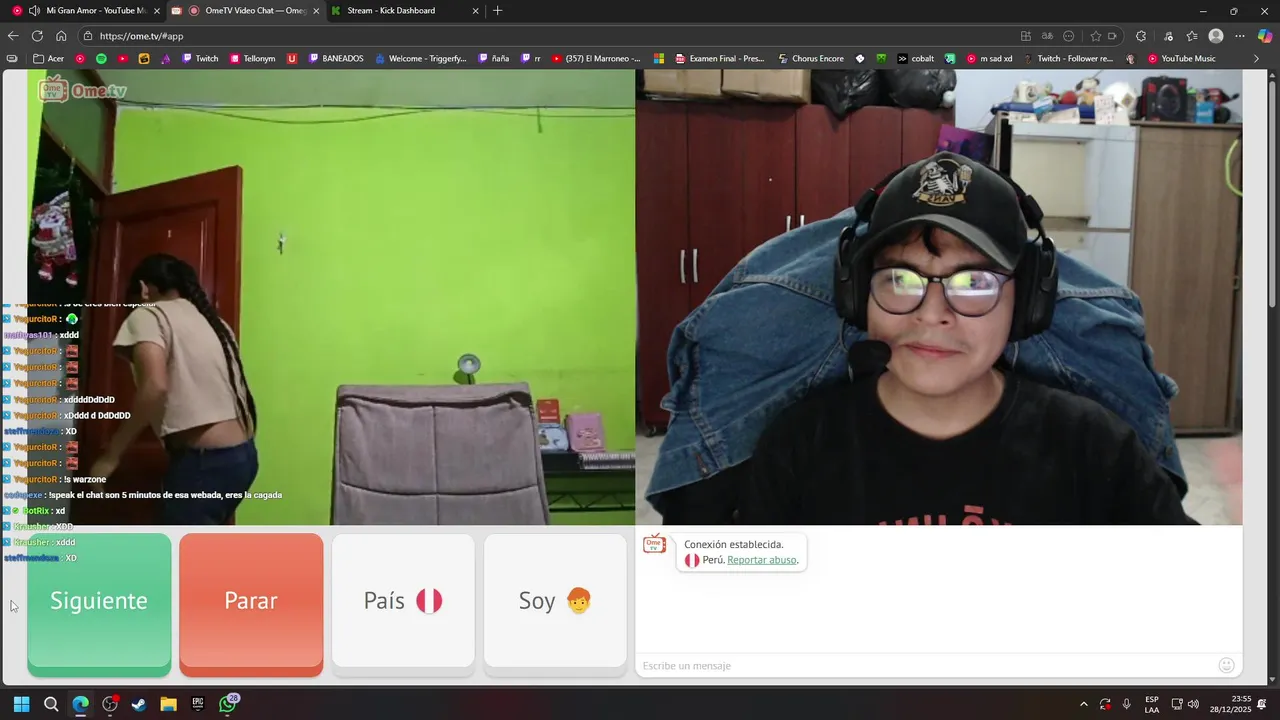Image resolution: width=1280 pixels, height=720 pixels.
Task: Open Windows taskbar search
Action: pyautogui.click(x=51, y=704)
